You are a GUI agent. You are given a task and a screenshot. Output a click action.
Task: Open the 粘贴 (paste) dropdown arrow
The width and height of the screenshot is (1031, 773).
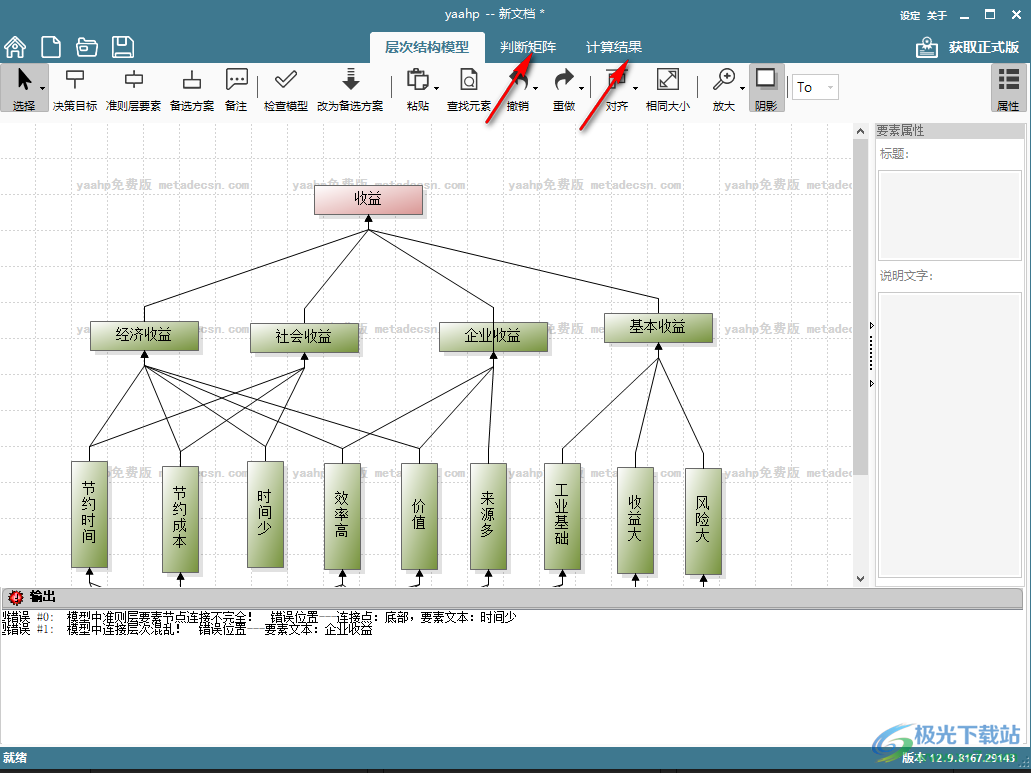437,88
